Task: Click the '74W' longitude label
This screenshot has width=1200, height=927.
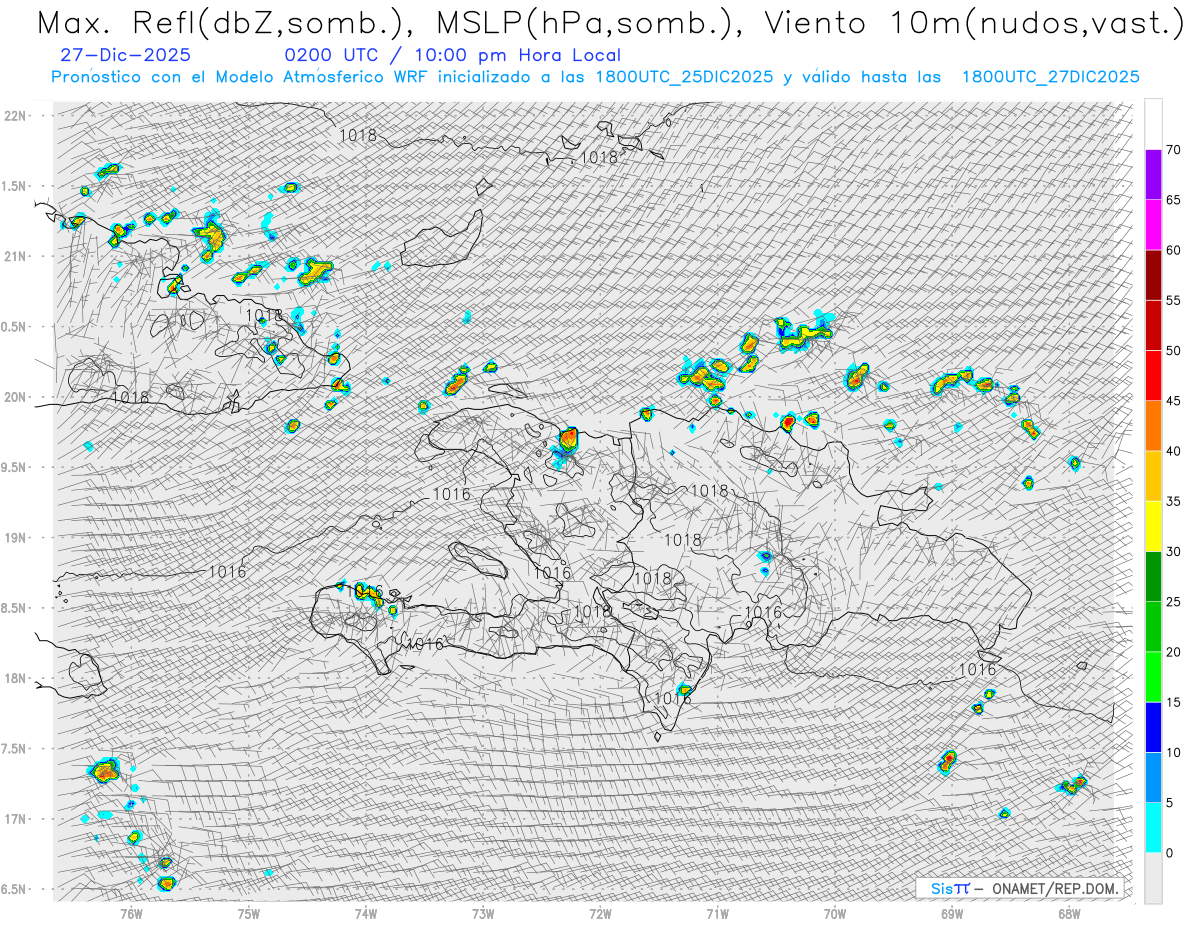Action: tap(366, 913)
